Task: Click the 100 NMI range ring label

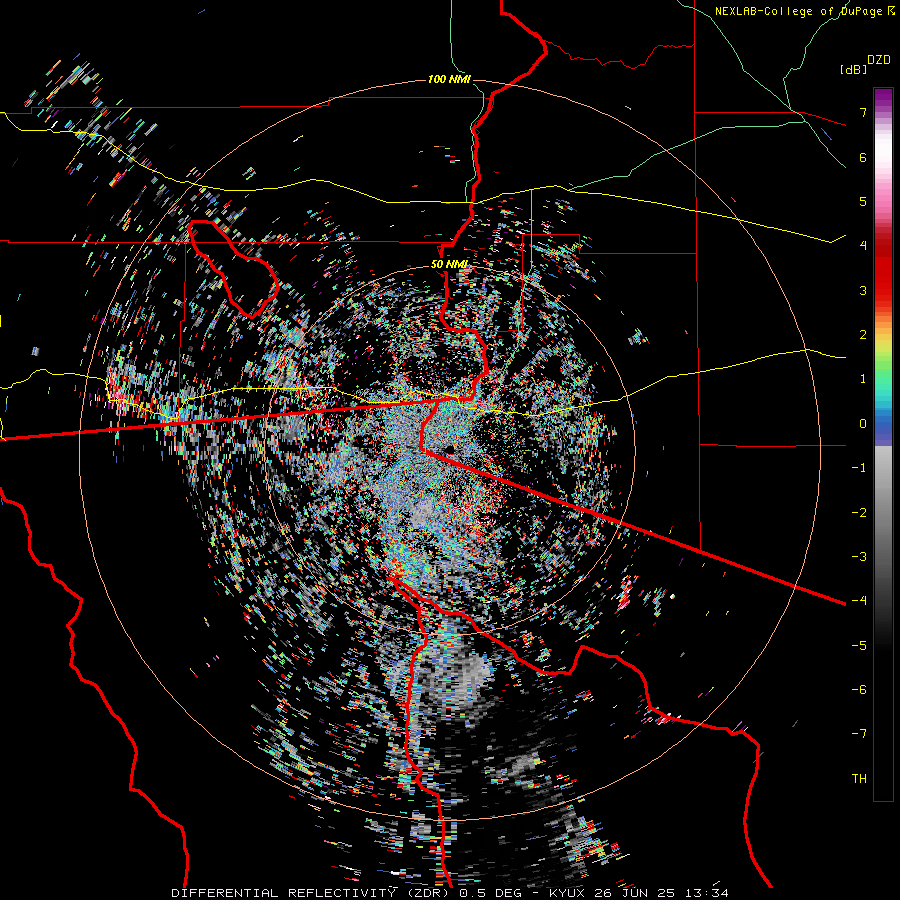Action: coord(449,79)
